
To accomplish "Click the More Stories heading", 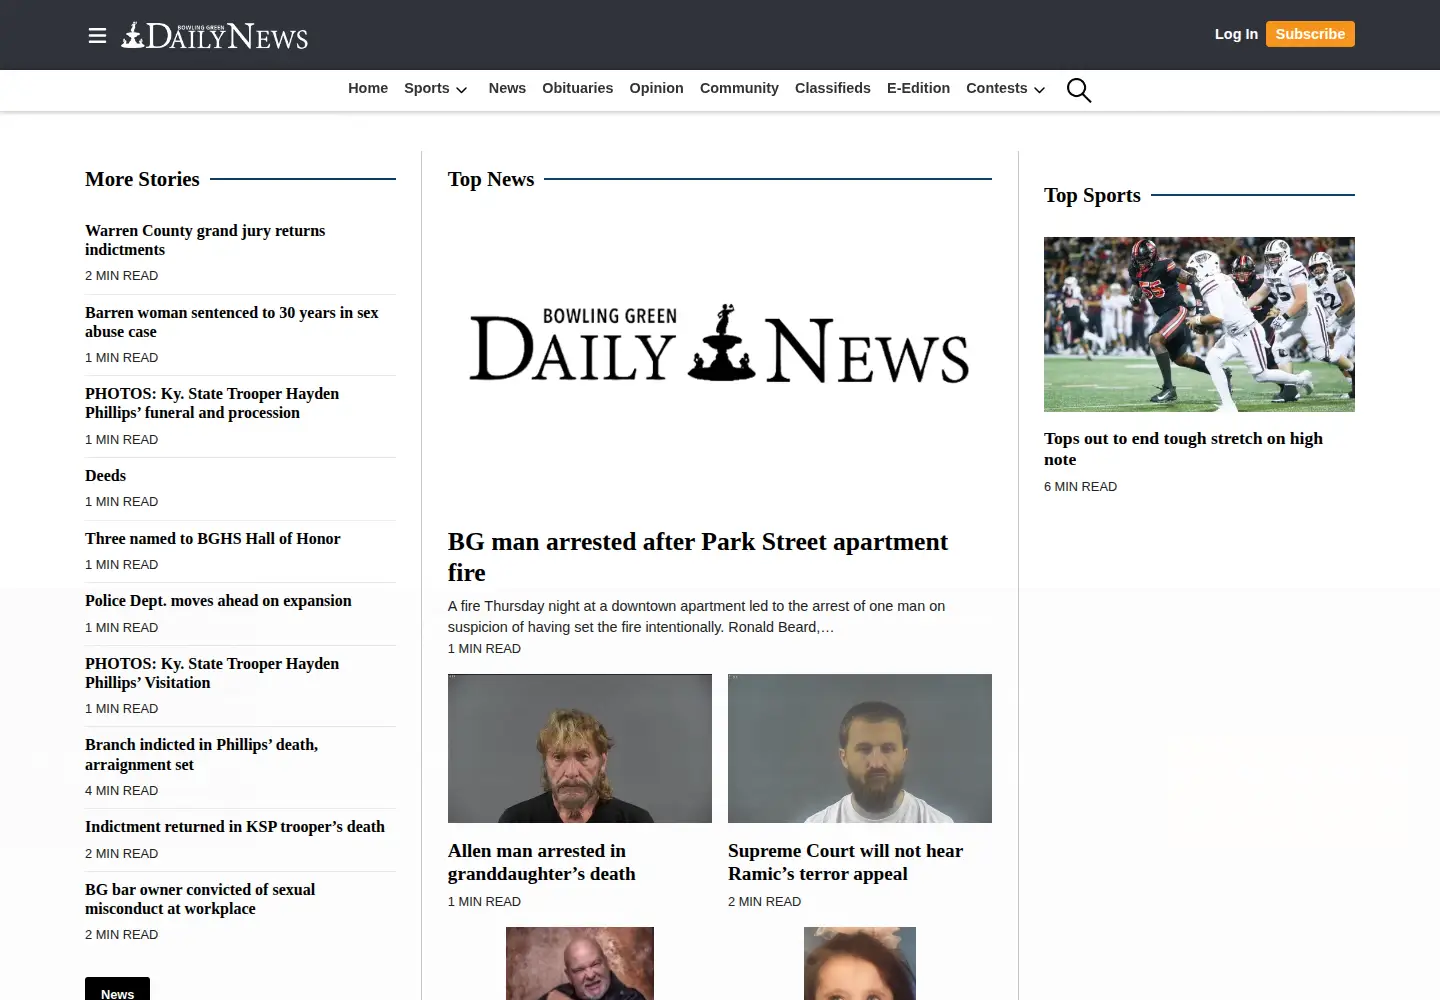I will [x=142, y=179].
